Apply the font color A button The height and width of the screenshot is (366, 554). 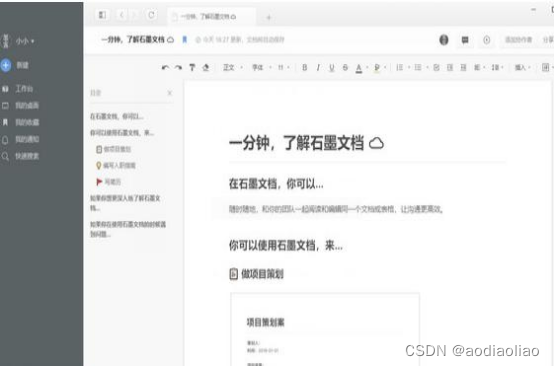click(359, 68)
